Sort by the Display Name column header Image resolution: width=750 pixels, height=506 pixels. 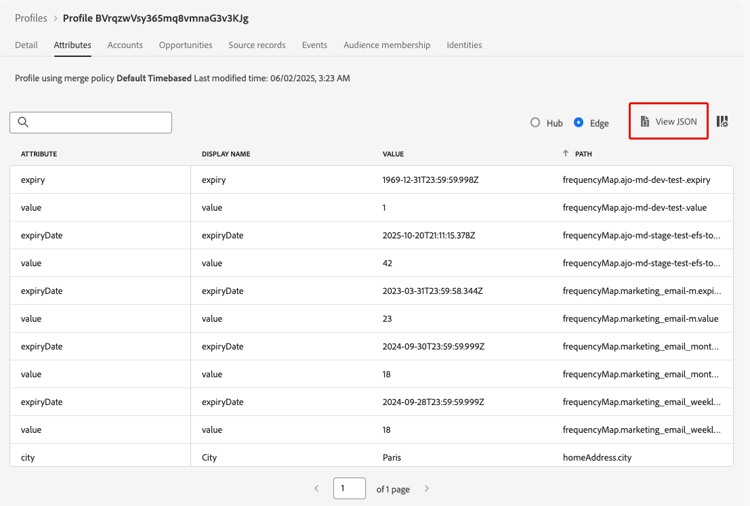(226, 154)
